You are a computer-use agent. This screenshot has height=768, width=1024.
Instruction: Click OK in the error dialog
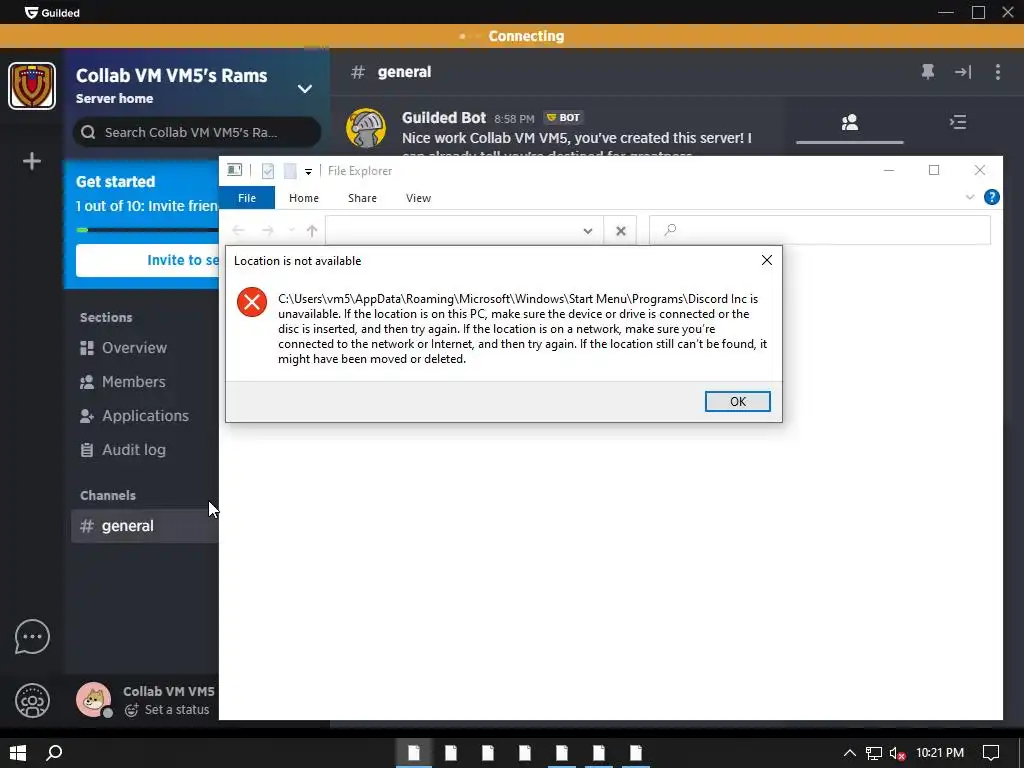(737, 401)
